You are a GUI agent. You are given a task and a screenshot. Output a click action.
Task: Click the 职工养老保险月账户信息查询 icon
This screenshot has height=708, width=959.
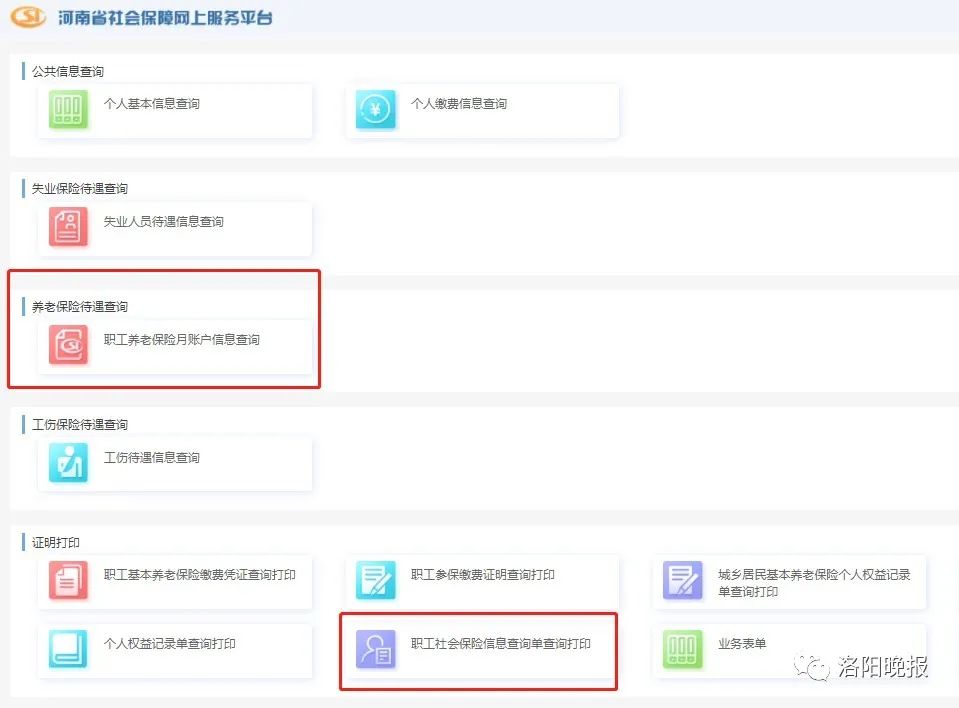coord(68,345)
